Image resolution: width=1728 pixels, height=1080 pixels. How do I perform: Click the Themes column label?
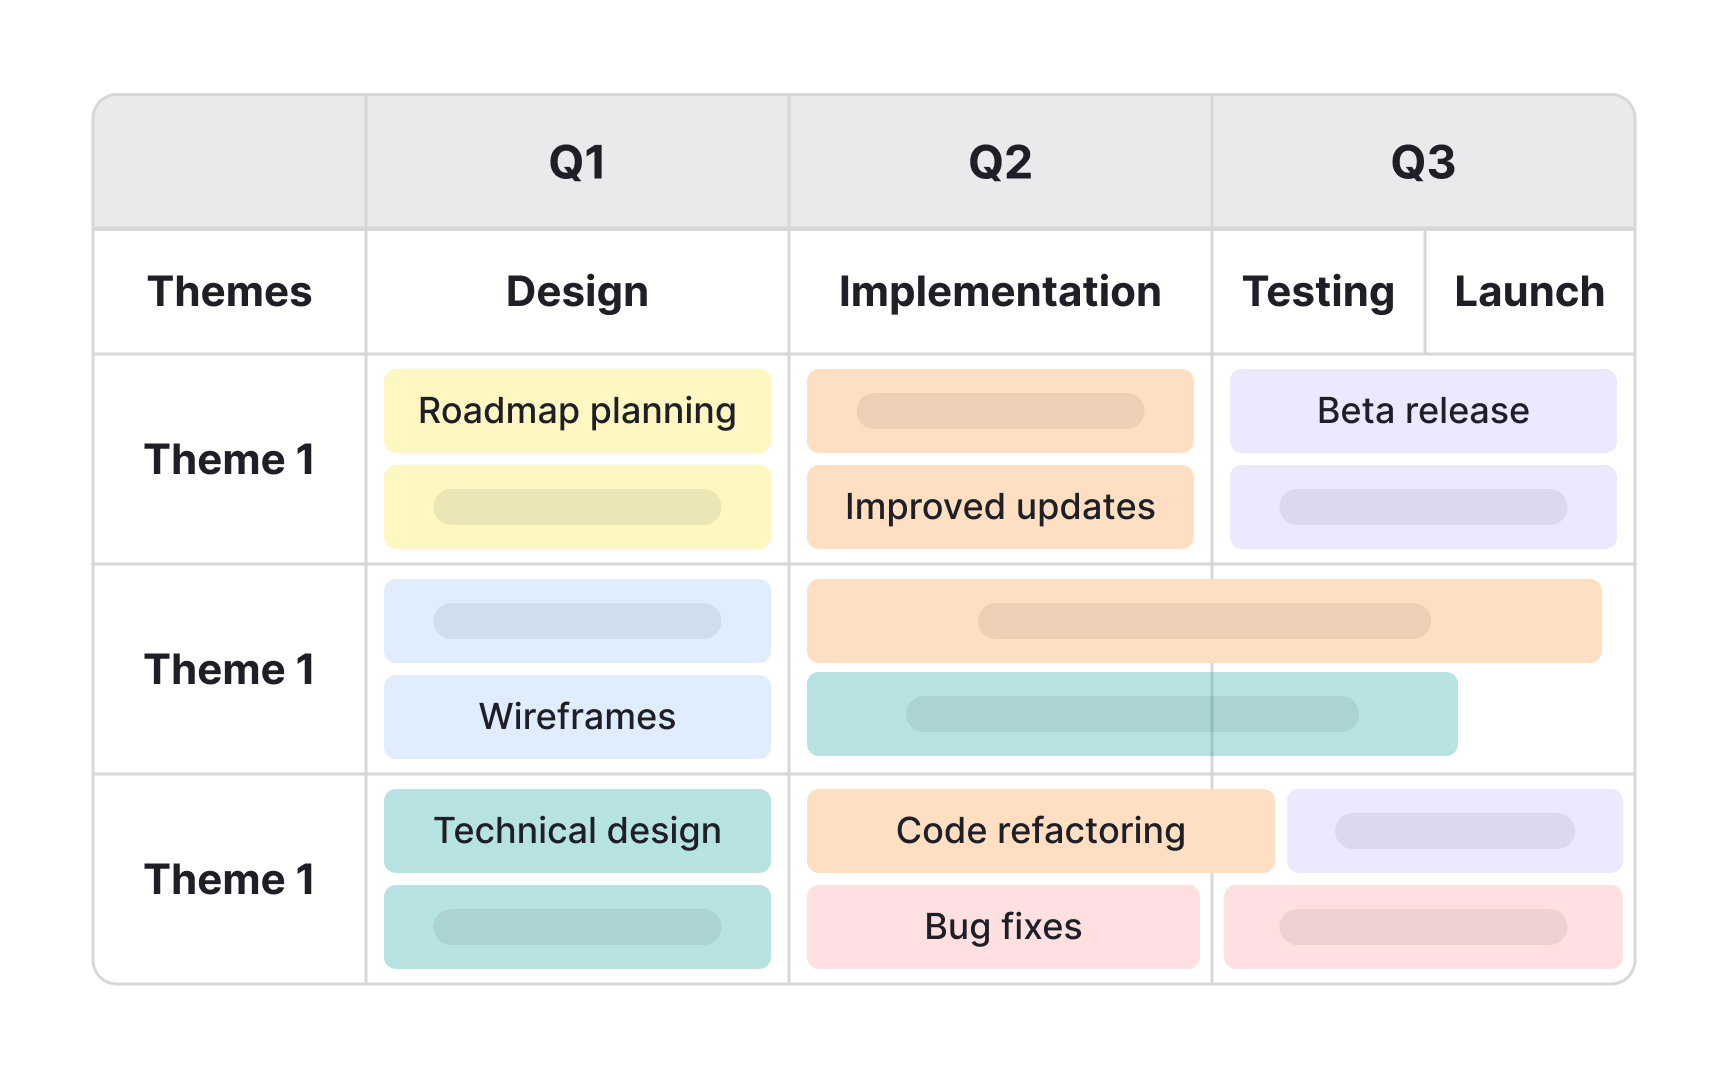pyautogui.click(x=230, y=292)
